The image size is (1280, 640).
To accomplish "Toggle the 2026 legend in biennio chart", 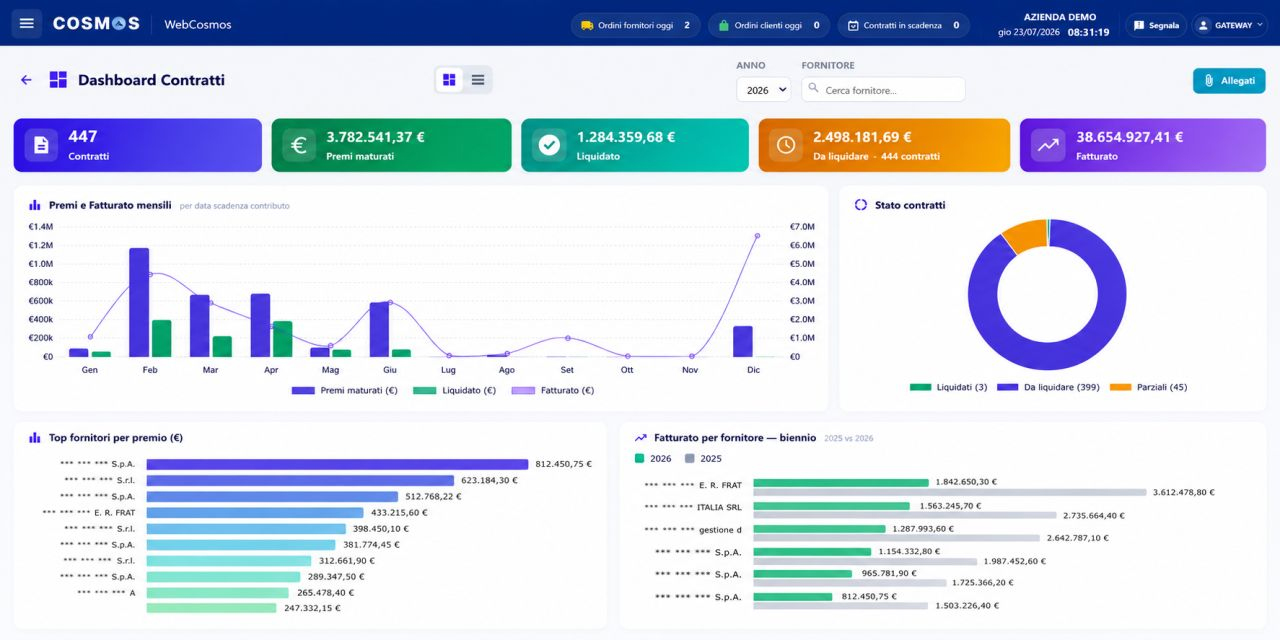I will click(x=653, y=458).
